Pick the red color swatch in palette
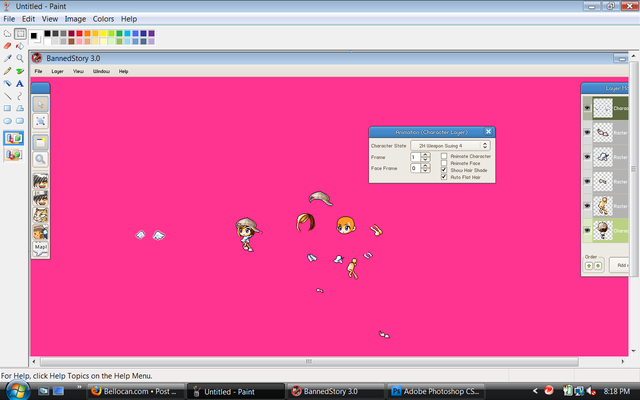 [79, 33]
